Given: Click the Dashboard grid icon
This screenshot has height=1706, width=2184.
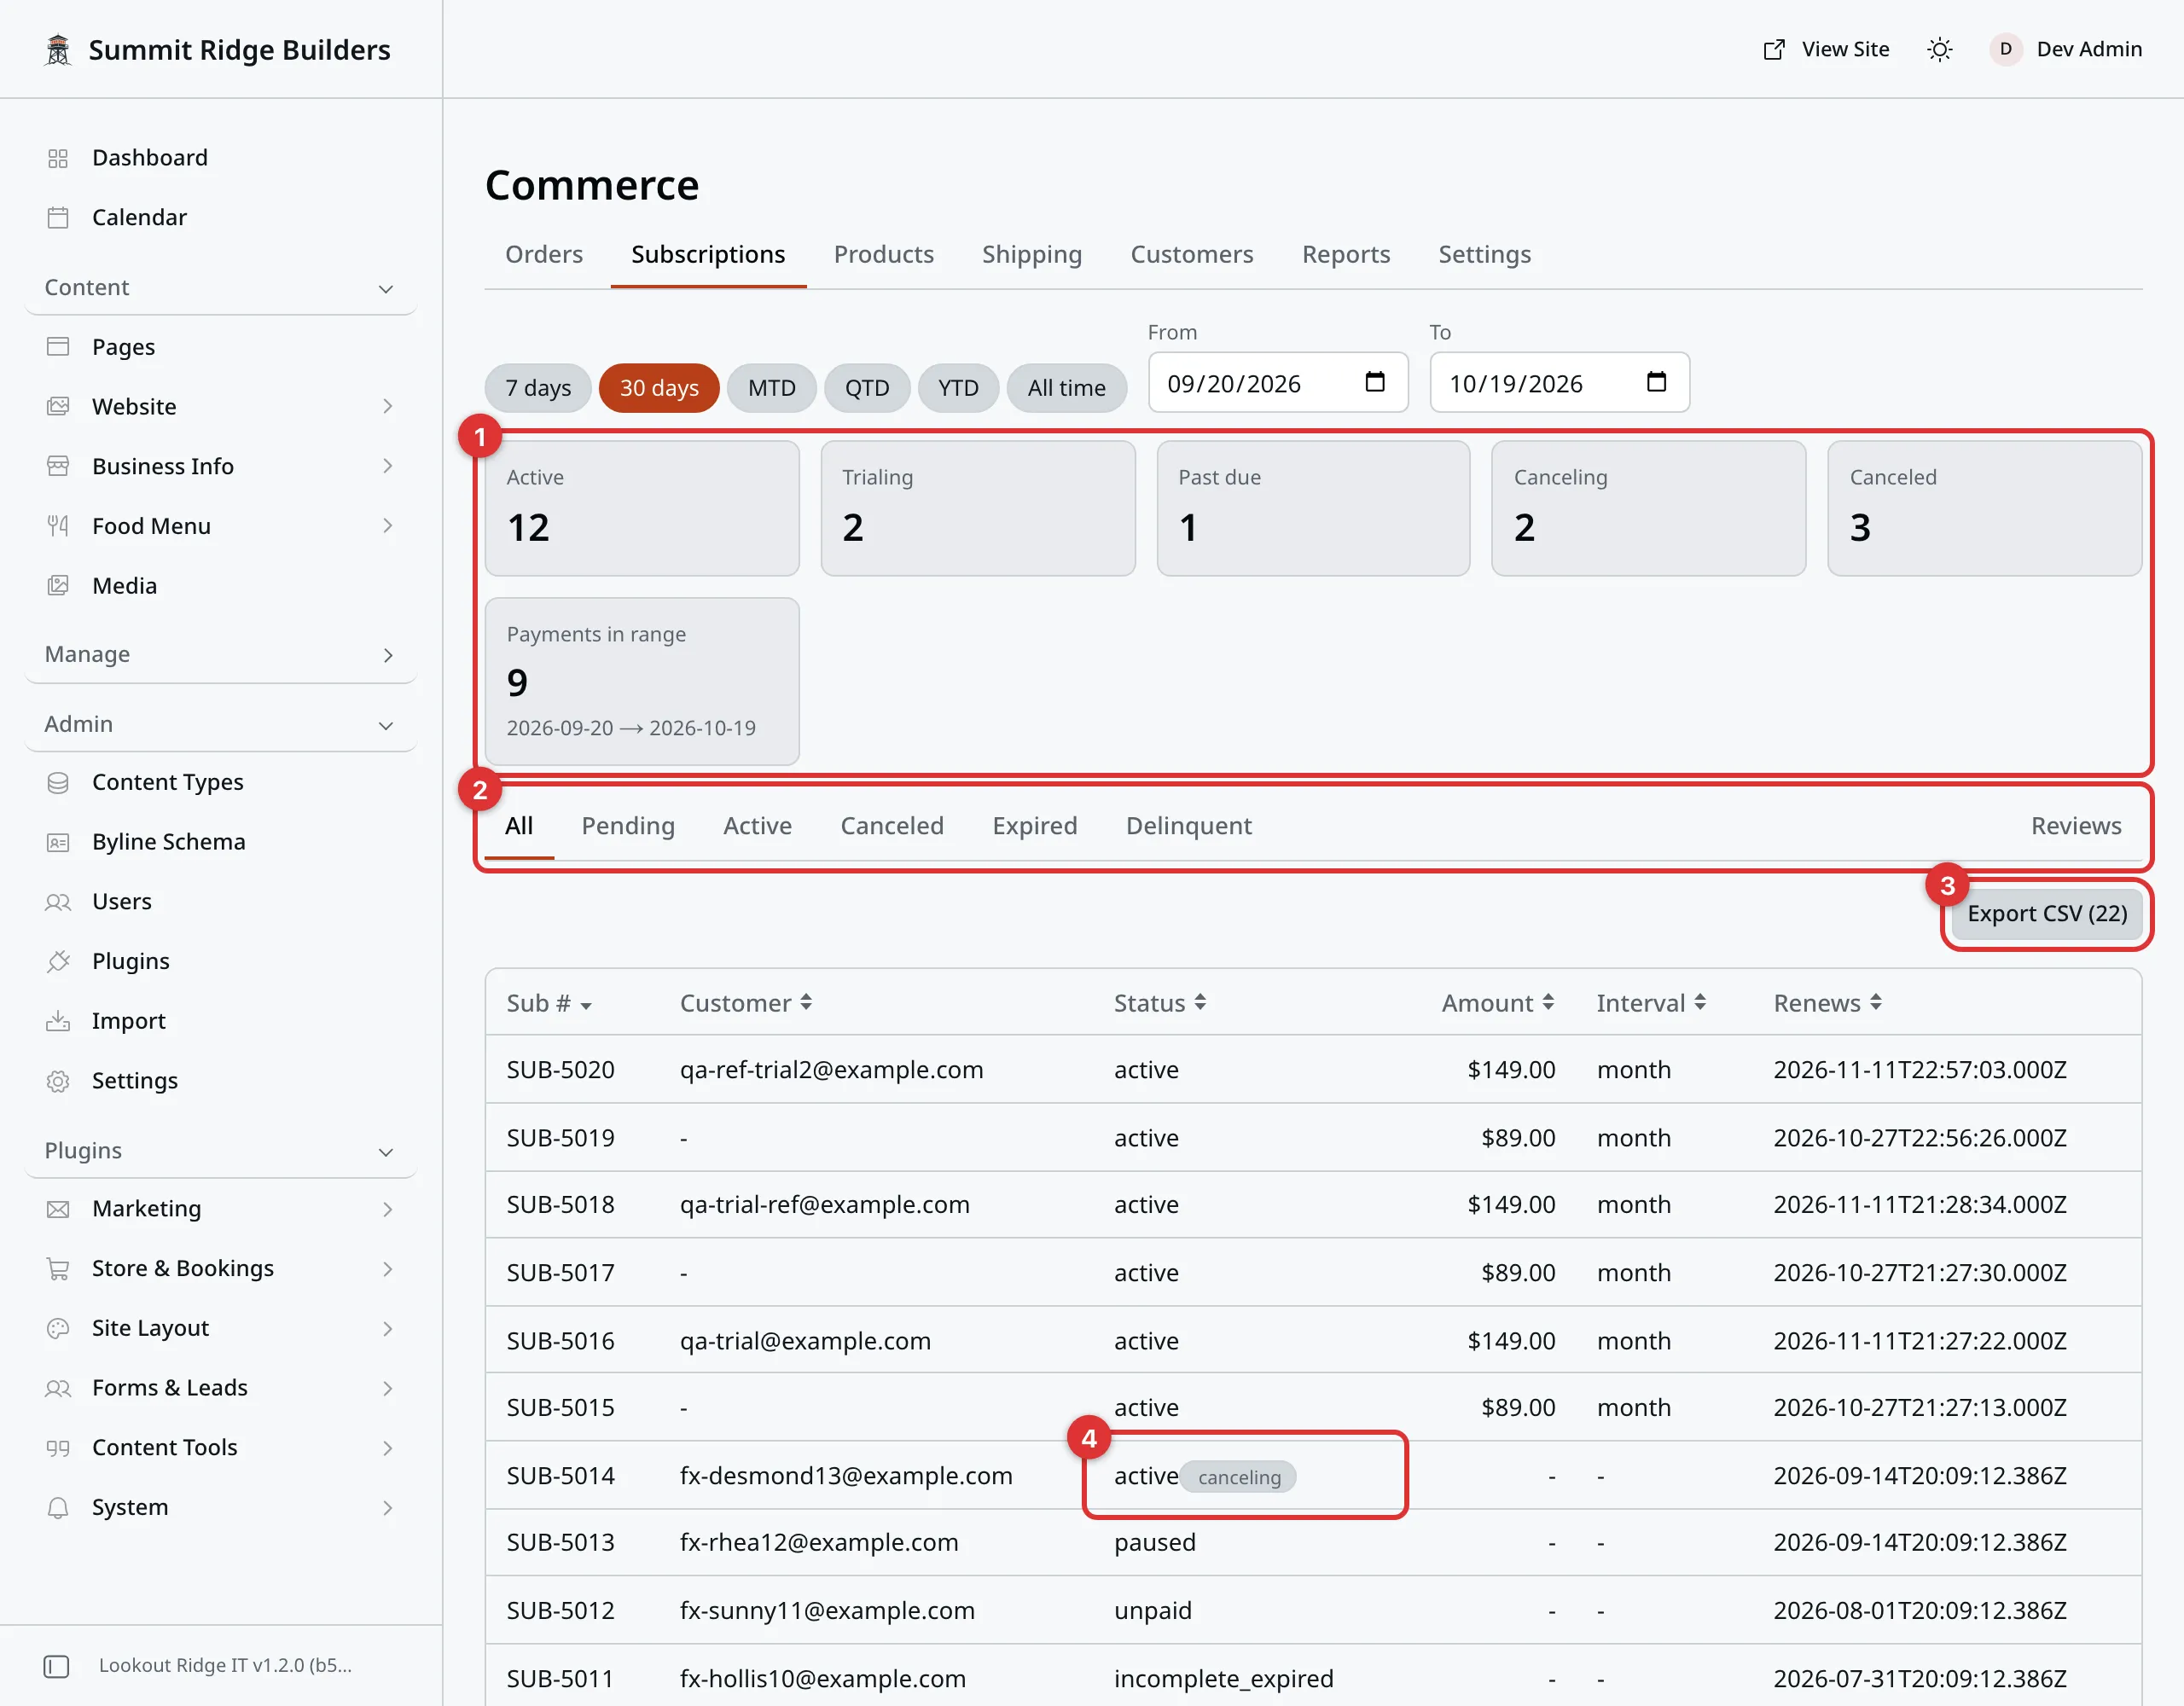Looking at the screenshot, I should [x=58, y=158].
